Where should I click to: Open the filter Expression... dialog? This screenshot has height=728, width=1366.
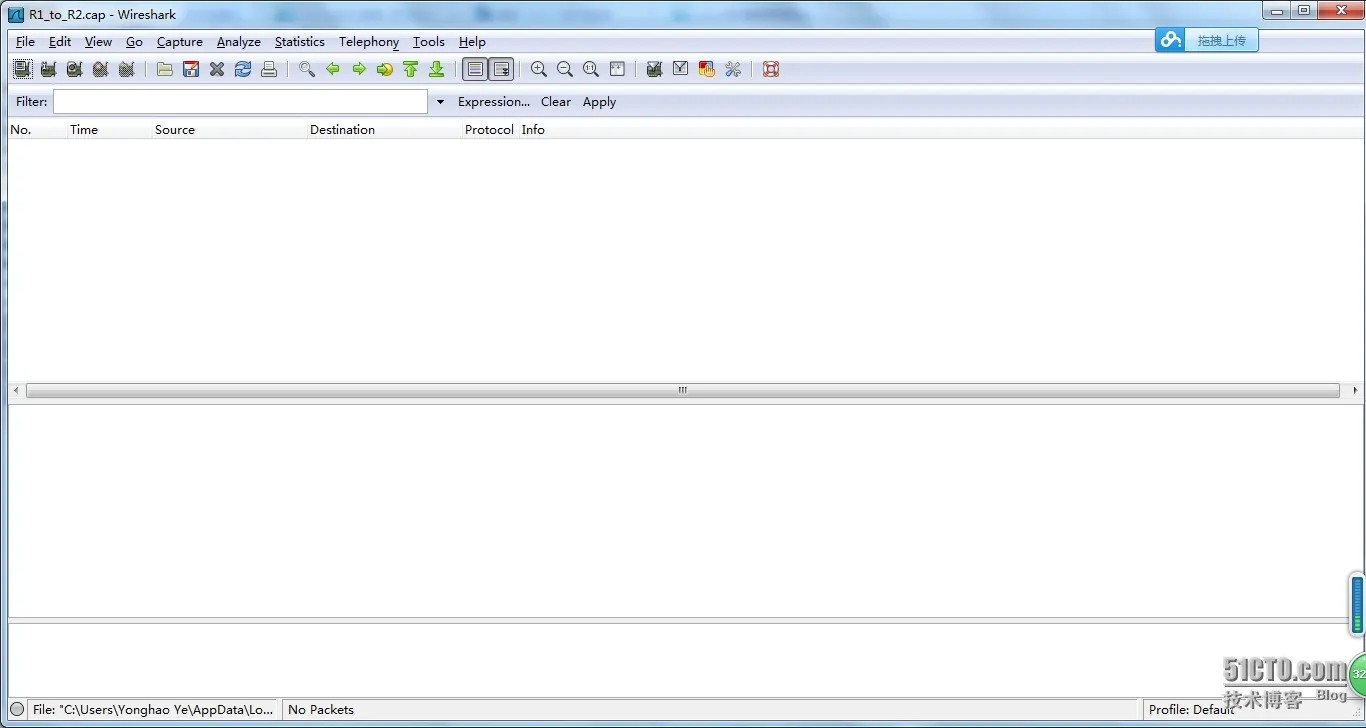pyautogui.click(x=494, y=102)
